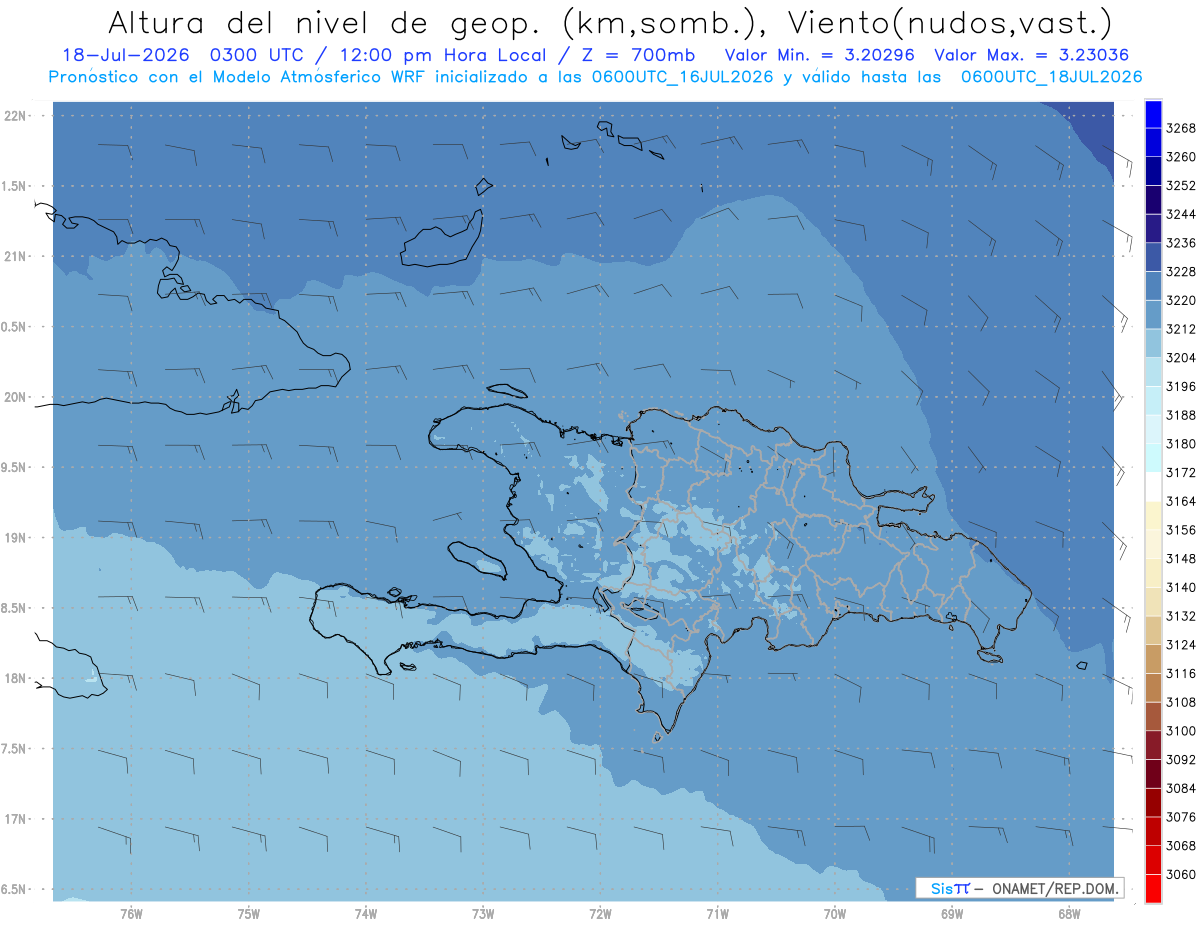The width and height of the screenshot is (1200, 927).
Task: Click the colorbar swatch between 3228 and 3236
Action: coord(1153,257)
